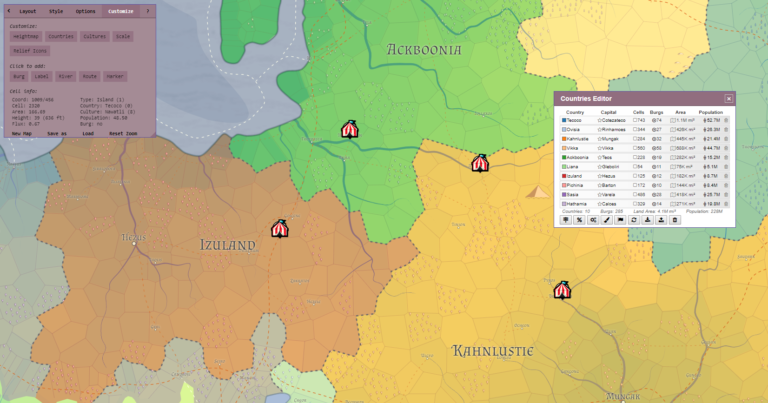Click the percent icon in Countries Editor
This screenshot has width=768, height=403.
[580, 220]
